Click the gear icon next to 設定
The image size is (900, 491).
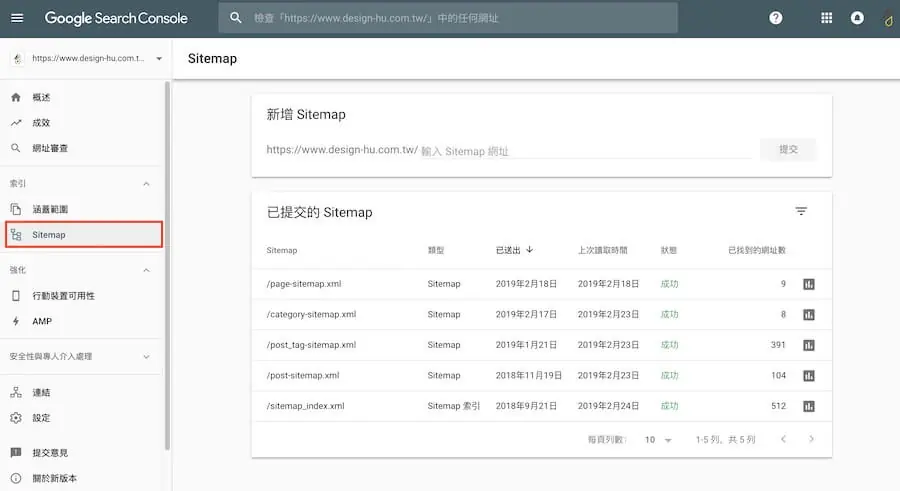coord(16,417)
